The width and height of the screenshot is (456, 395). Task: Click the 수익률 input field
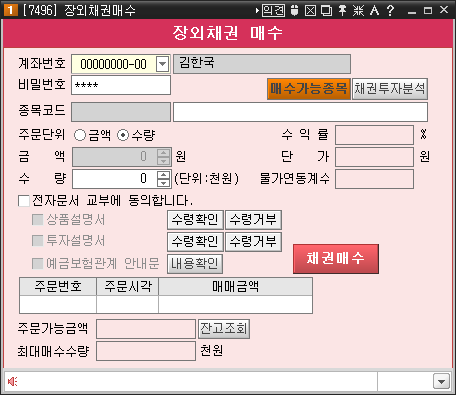(x=374, y=135)
